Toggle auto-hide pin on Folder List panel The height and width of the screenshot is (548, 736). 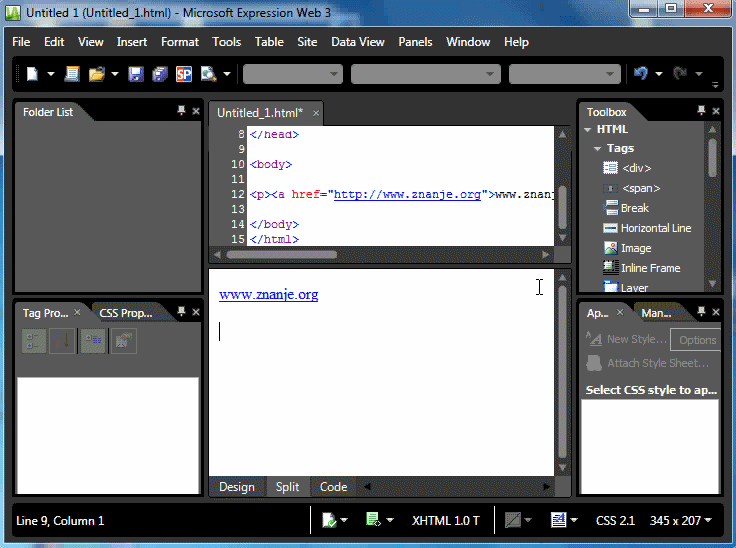tap(181, 111)
